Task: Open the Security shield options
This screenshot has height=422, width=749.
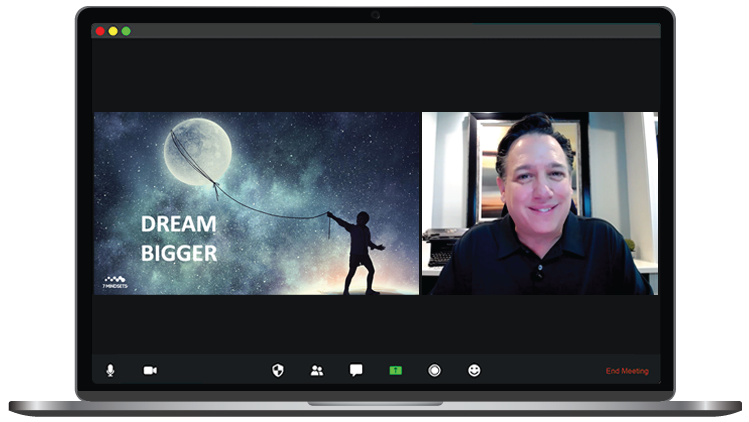Action: [x=278, y=370]
